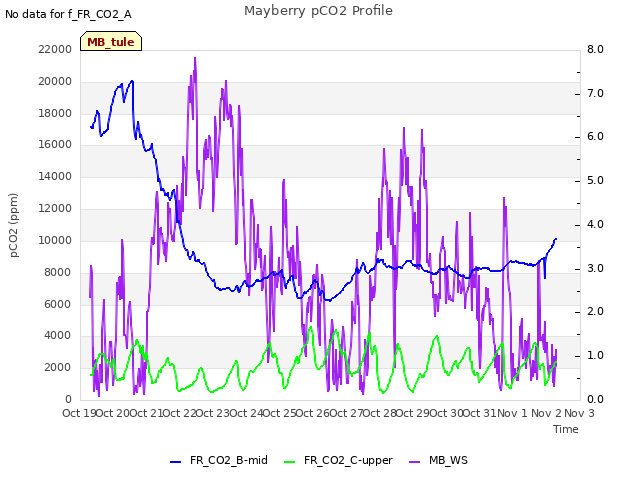Viewport: 640px width, 480px height.
Task: Click the 8000 y-axis tick label
Action: 58,272
